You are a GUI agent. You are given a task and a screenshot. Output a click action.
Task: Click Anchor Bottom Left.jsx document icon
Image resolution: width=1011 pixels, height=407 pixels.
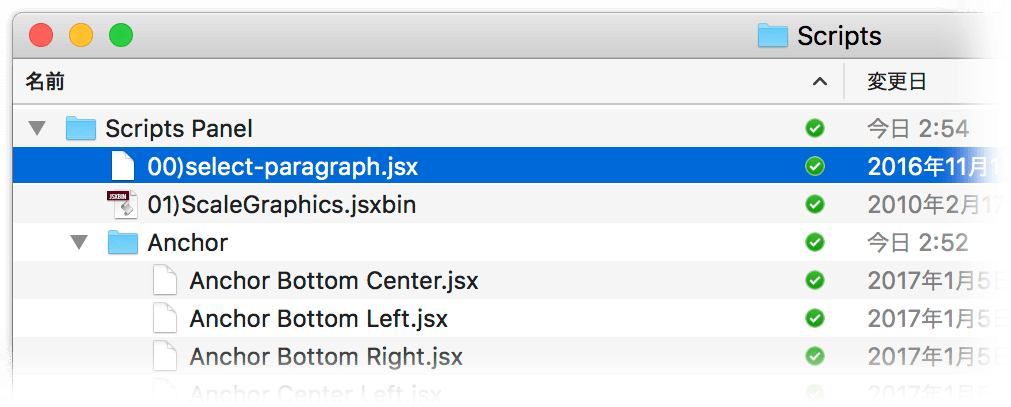(164, 319)
